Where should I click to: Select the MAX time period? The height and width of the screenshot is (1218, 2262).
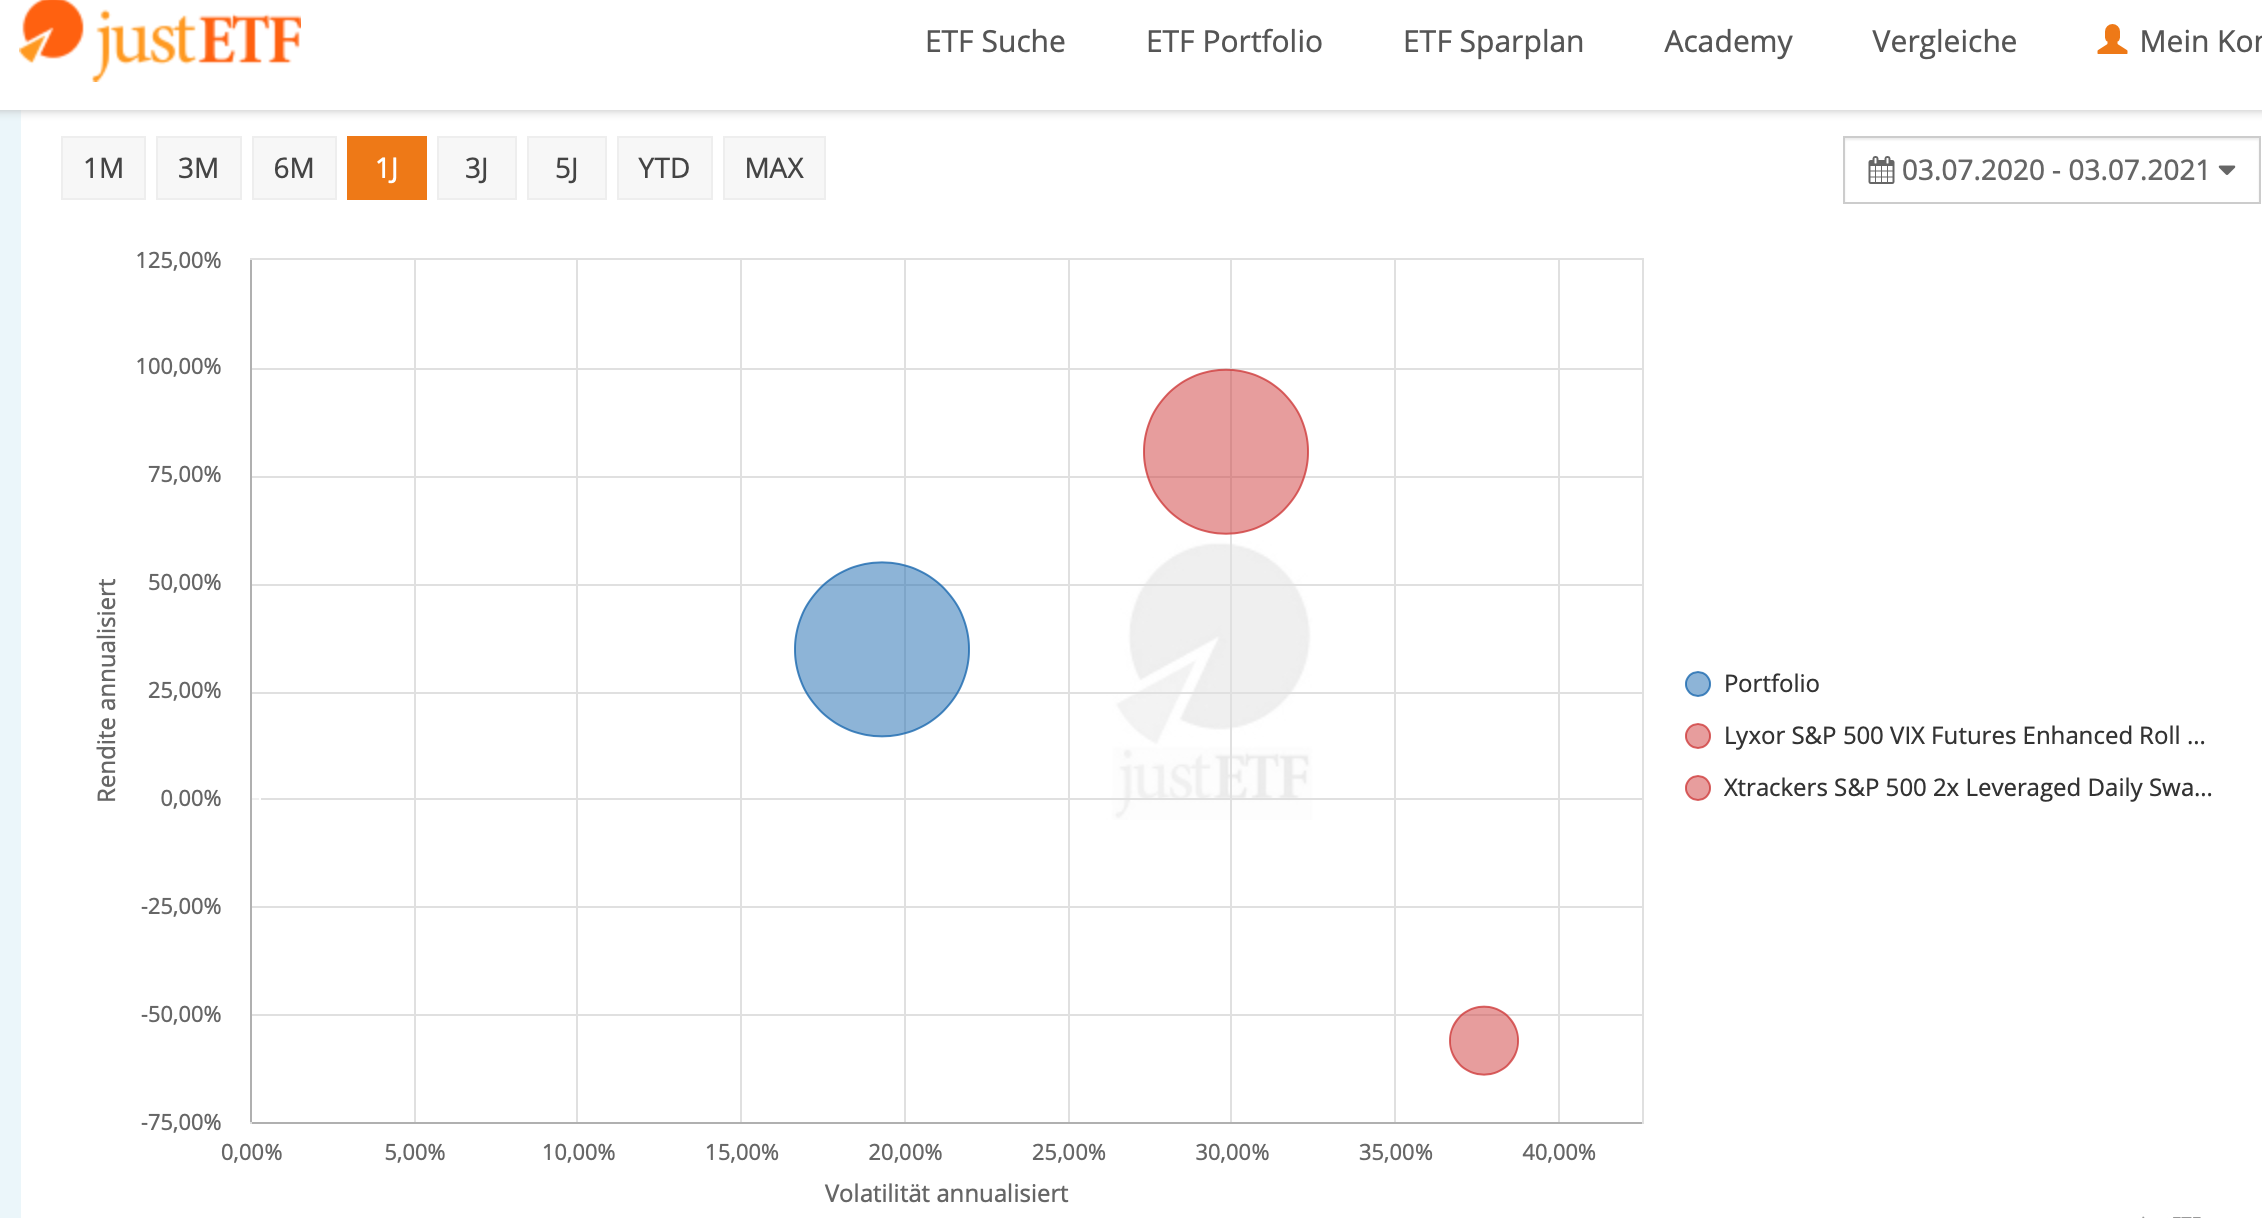pos(774,168)
